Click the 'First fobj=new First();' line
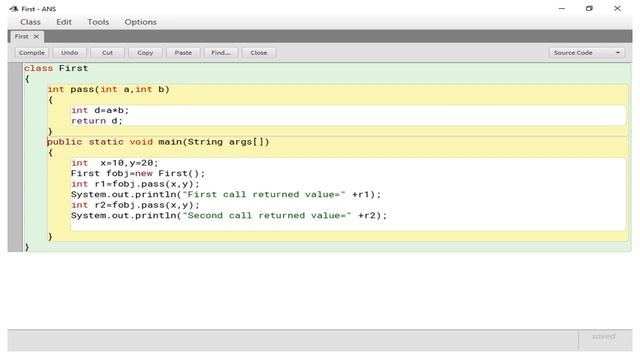 pyautogui.click(x=138, y=173)
